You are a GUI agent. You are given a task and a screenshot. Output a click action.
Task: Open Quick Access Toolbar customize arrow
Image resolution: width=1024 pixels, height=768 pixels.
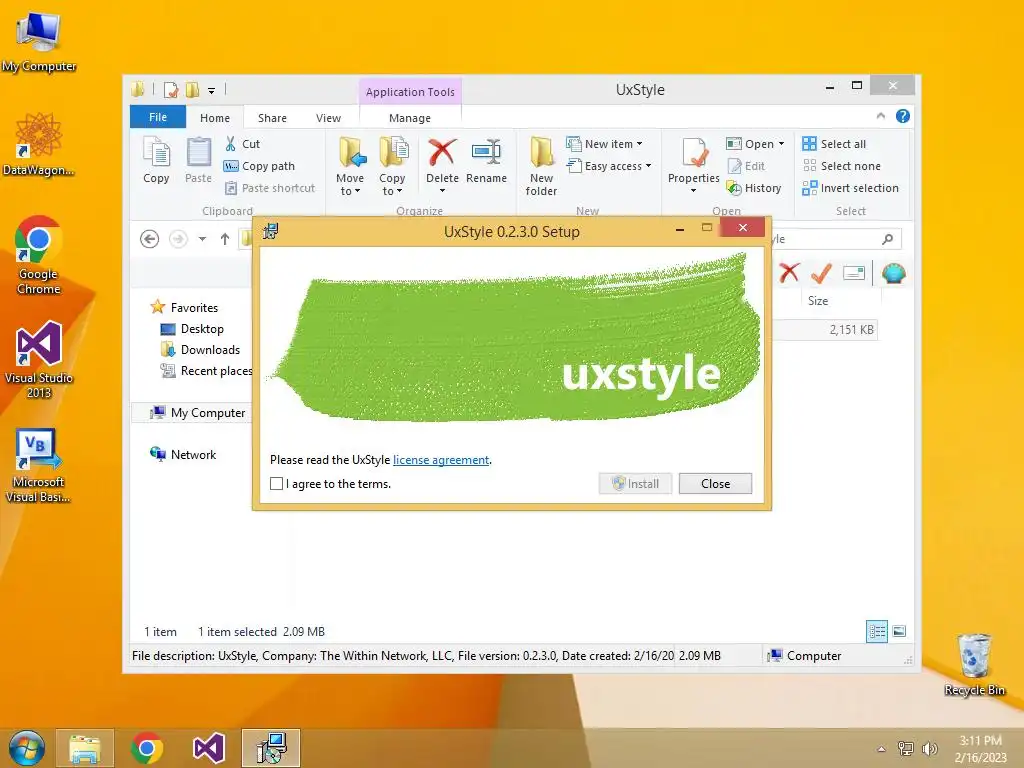(x=212, y=91)
